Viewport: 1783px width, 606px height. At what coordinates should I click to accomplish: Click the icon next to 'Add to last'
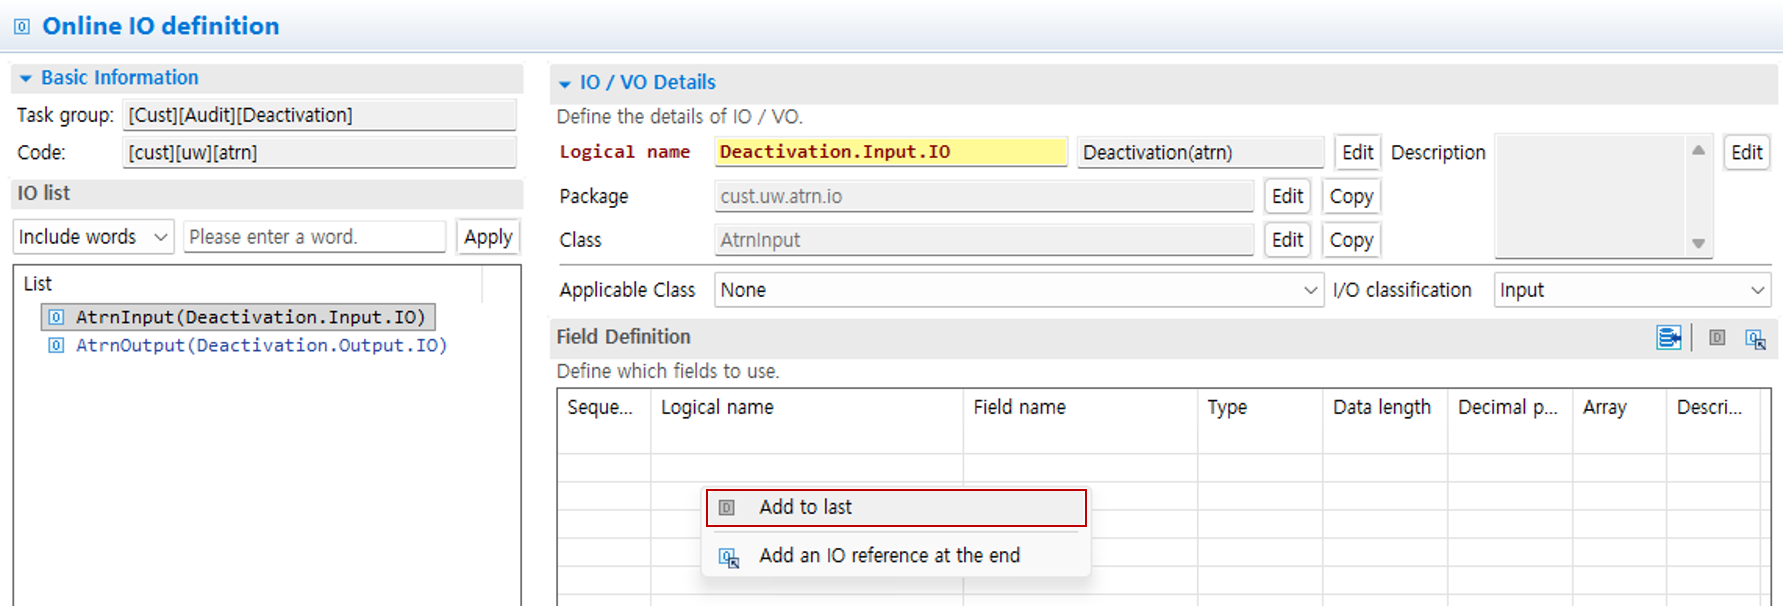click(x=727, y=507)
